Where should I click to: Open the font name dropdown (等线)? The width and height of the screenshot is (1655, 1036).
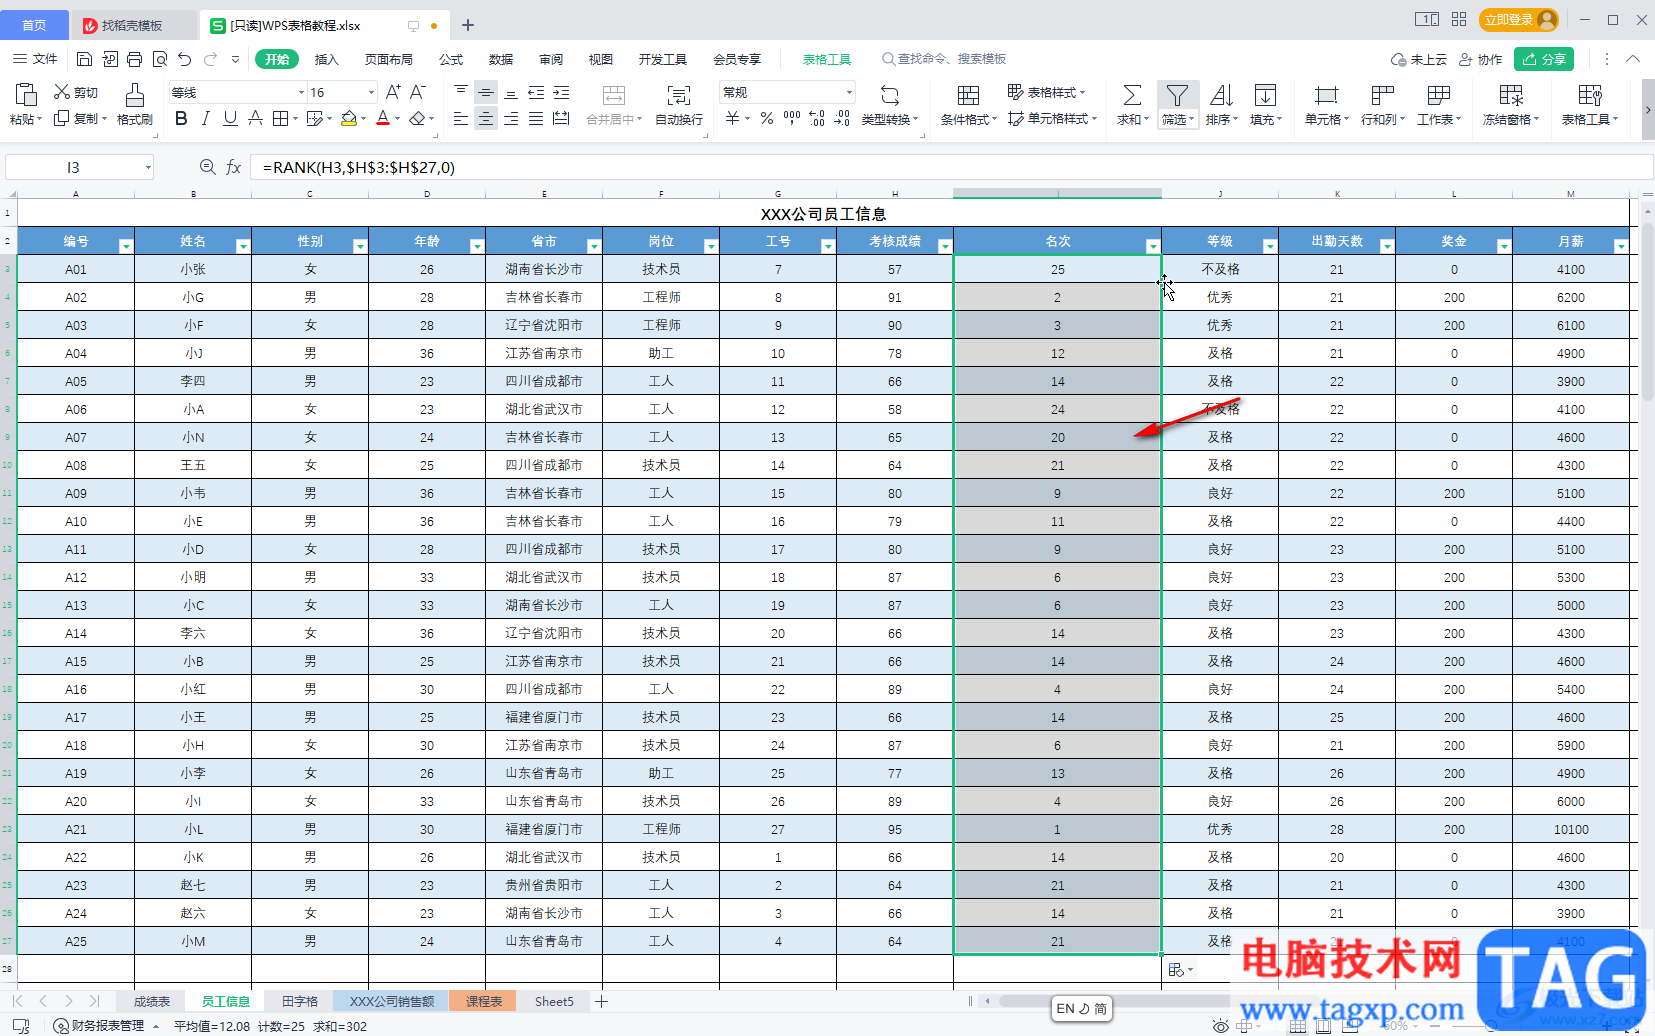(x=301, y=92)
